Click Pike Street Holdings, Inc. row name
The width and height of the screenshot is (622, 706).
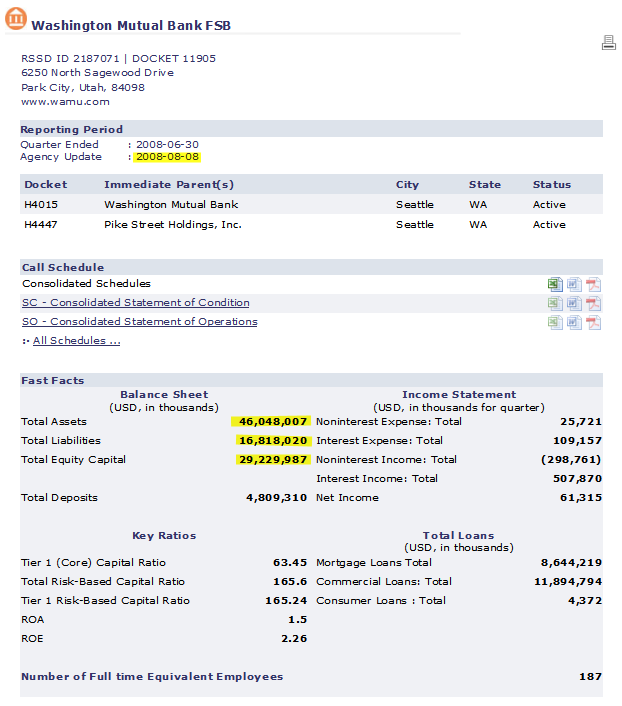click(173, 224)
